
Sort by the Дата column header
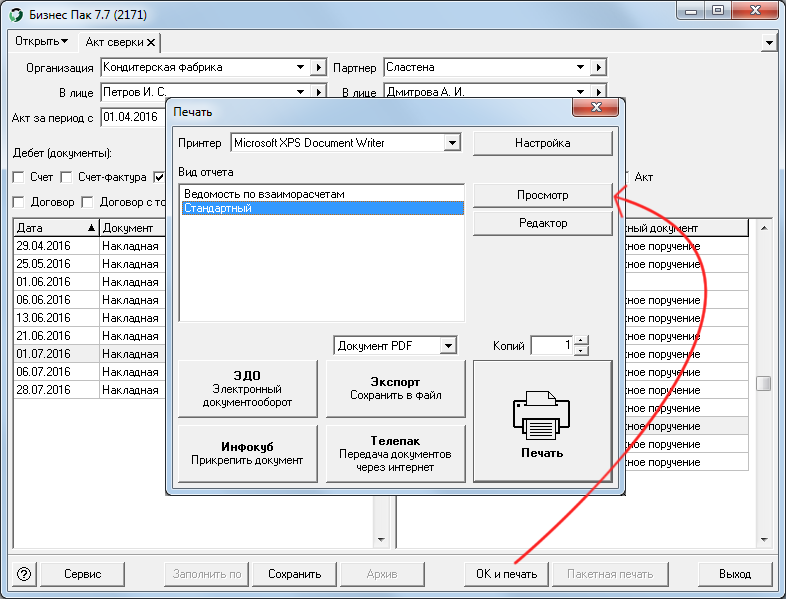click(x=56, y=228)
